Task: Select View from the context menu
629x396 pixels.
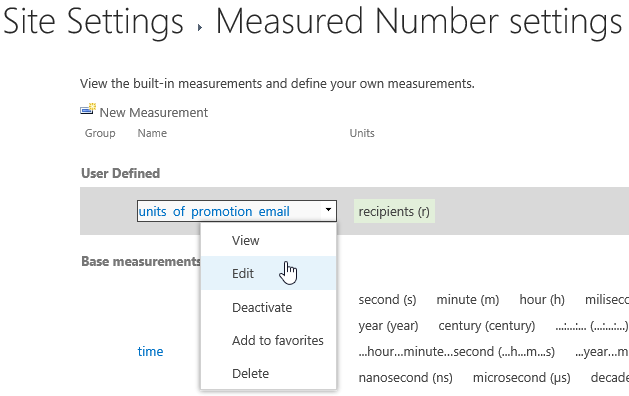Action: pos(246,240)
